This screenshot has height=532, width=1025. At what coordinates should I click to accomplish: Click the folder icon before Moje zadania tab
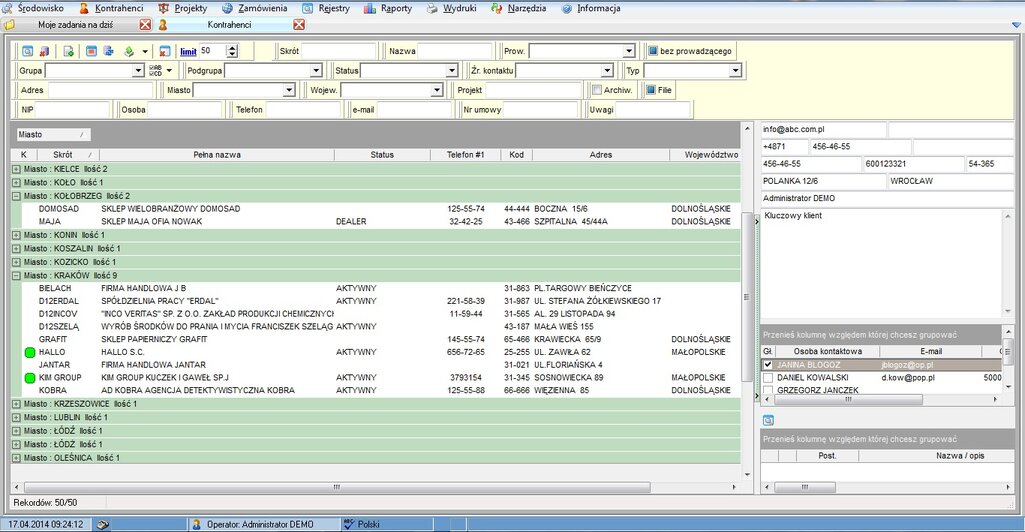coord(8,25)
